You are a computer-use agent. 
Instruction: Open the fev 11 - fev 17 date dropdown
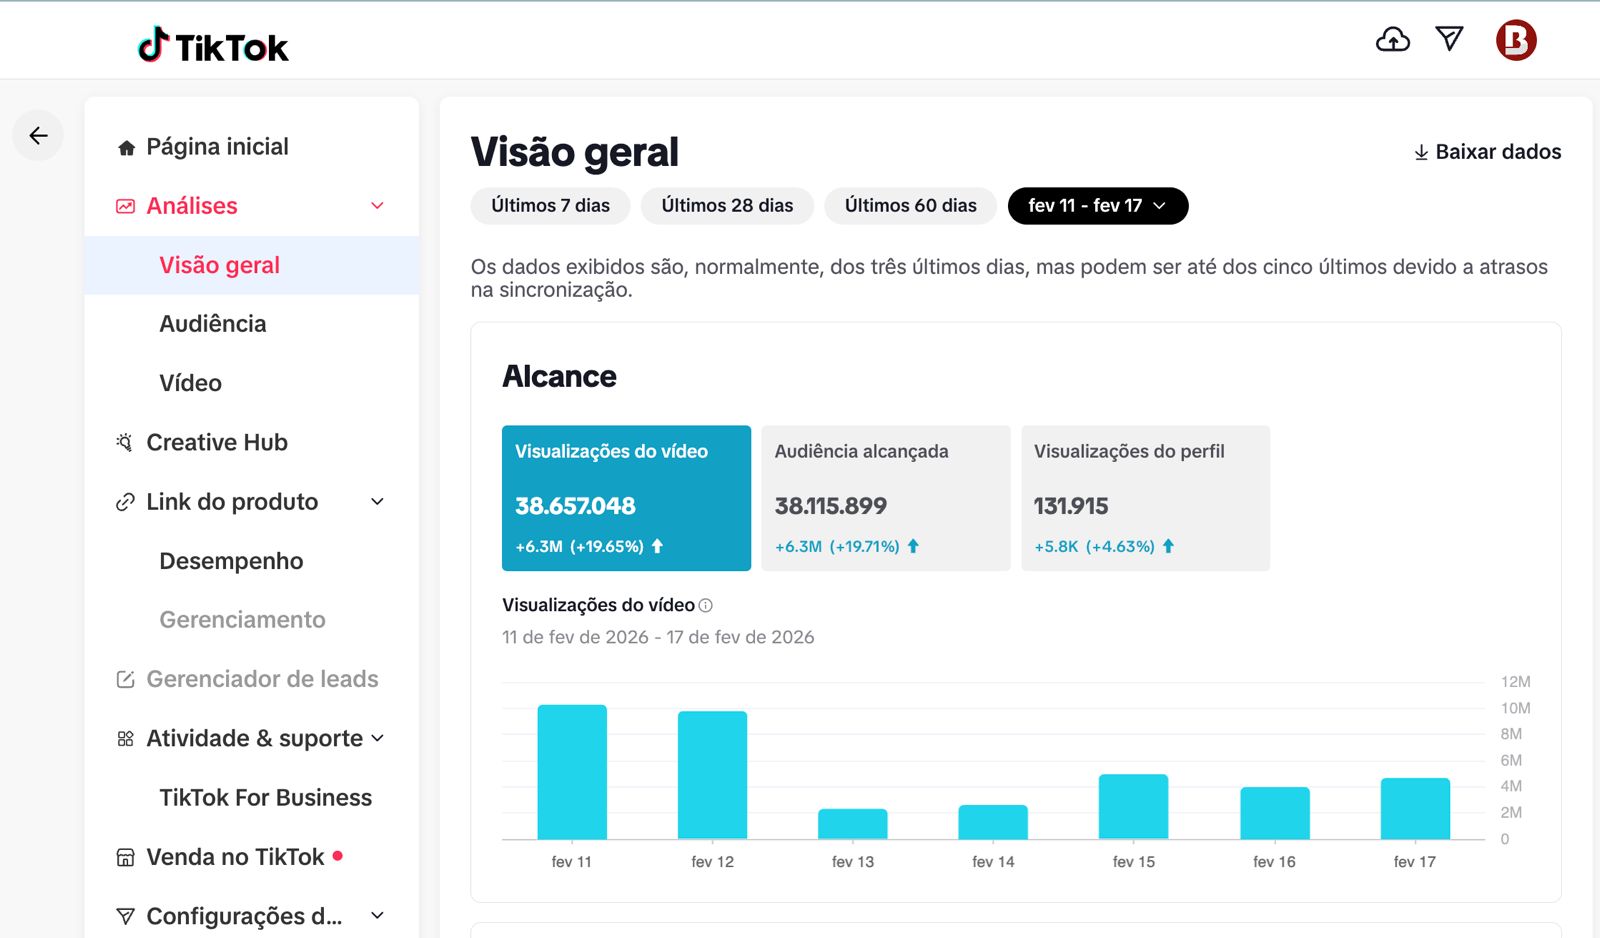[1097, 206]
